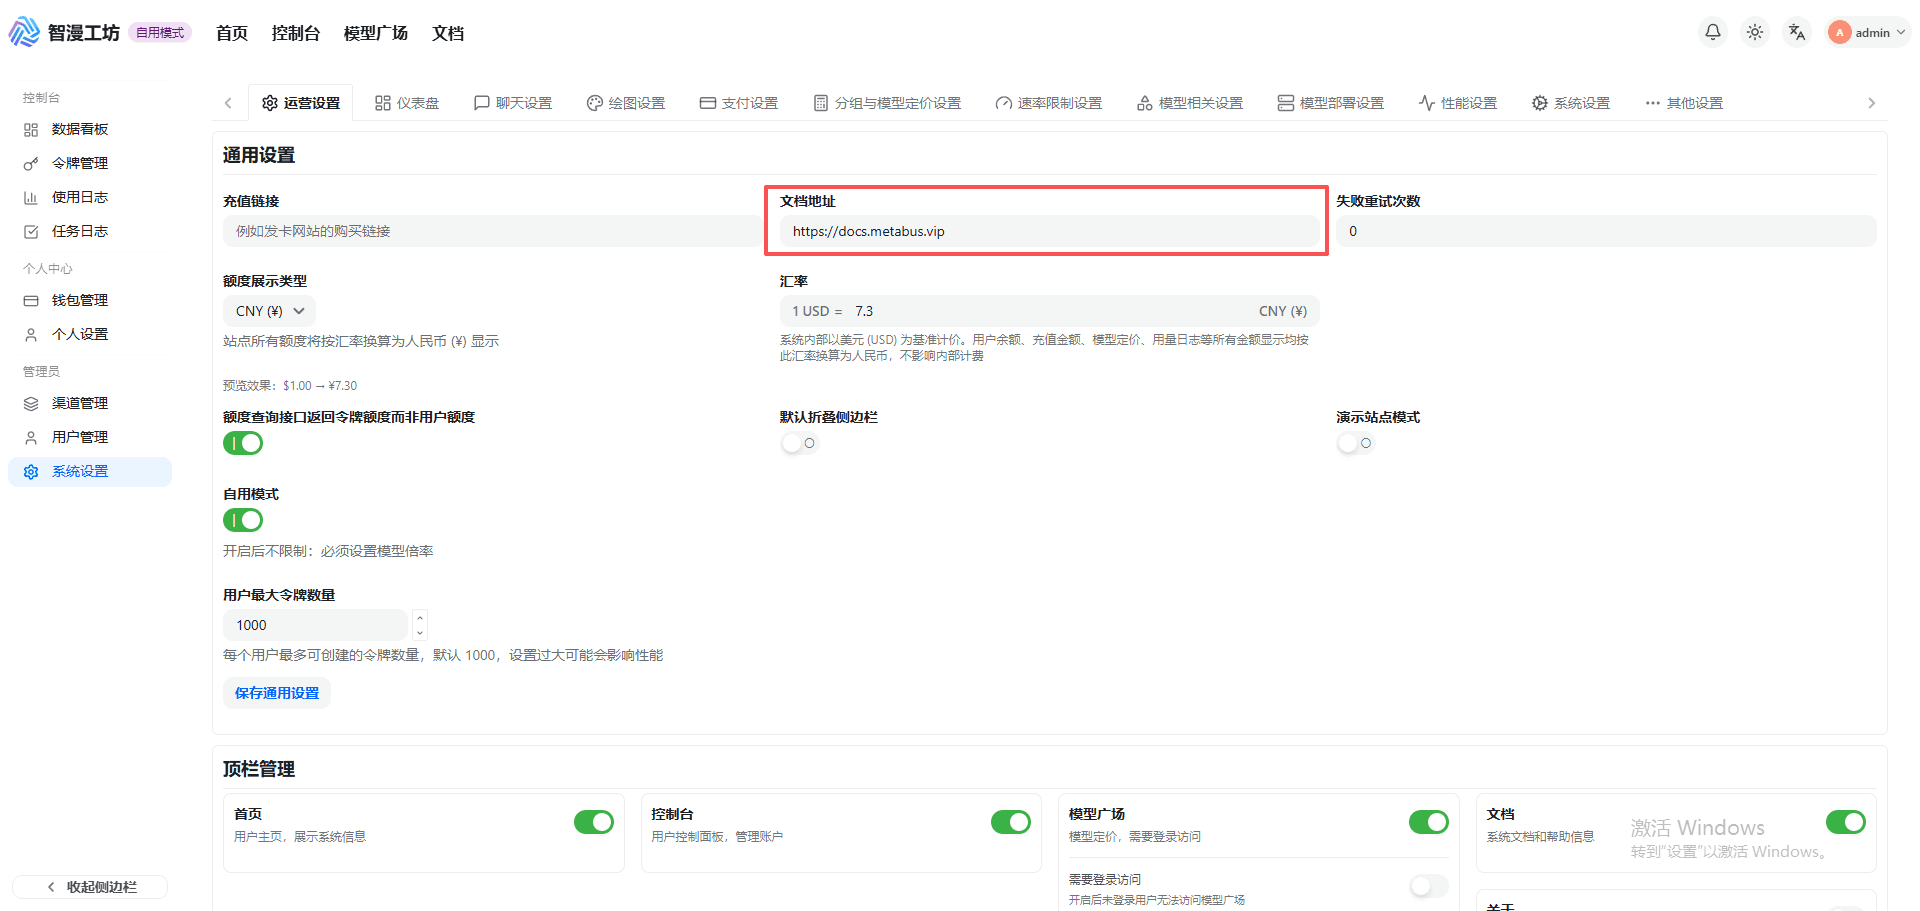
Task: Toggle 首页 top bar switch
Action: pos(594,822)
